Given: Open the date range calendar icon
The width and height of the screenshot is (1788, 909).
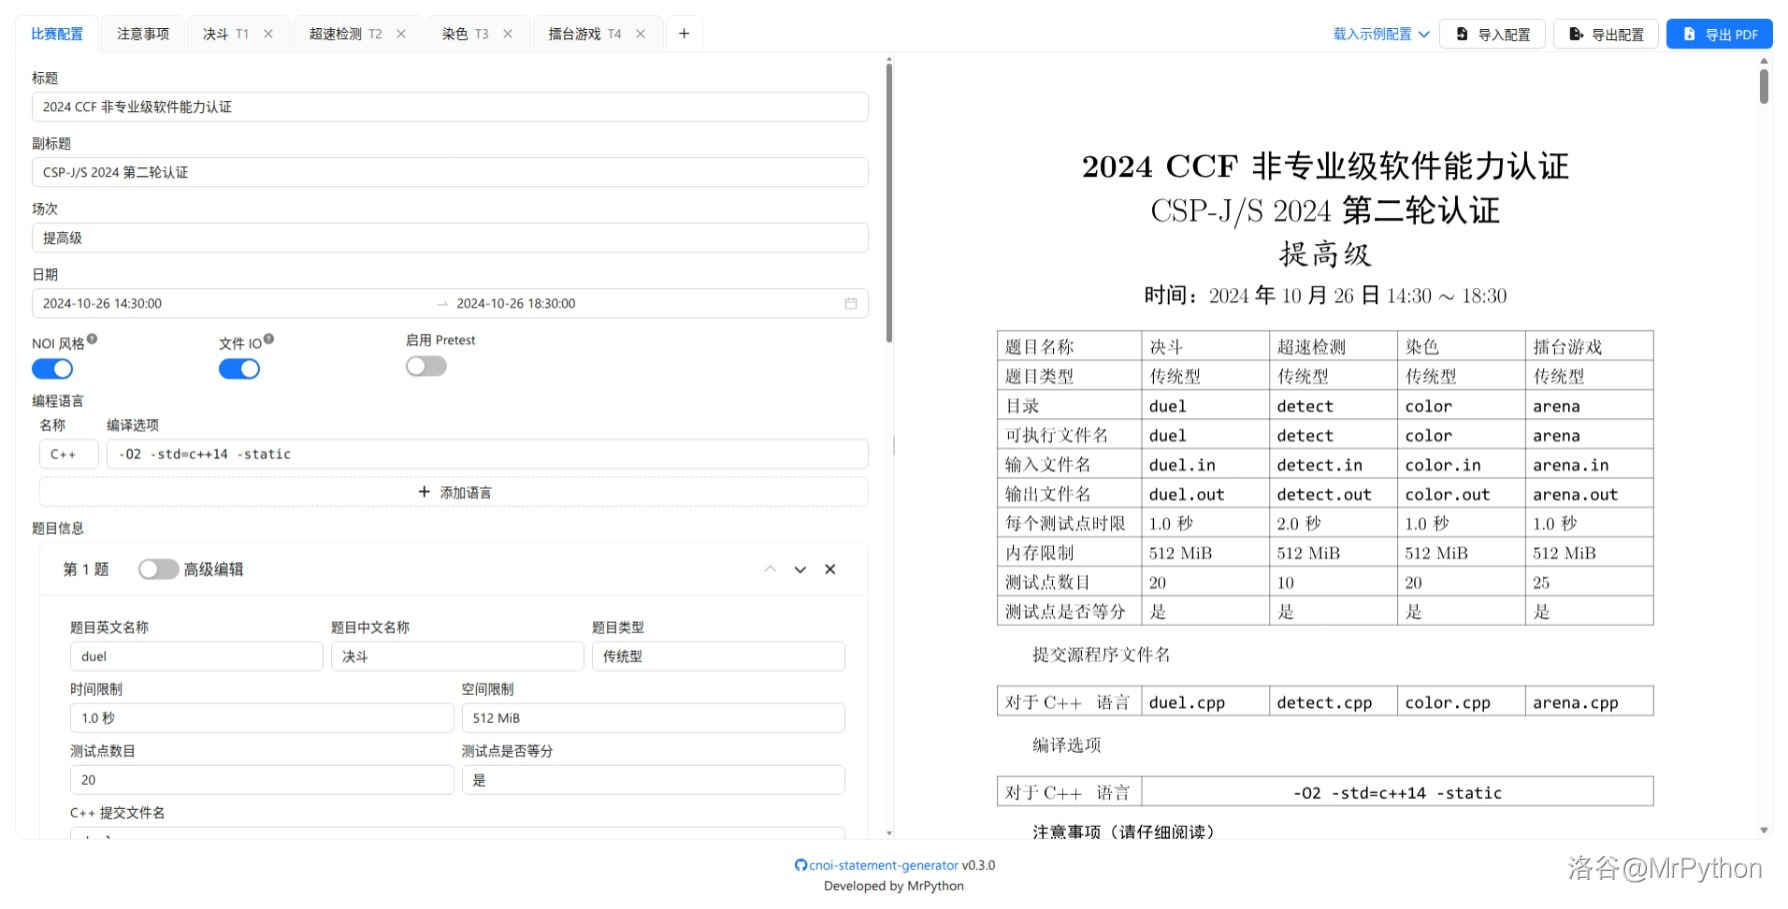Looking at the screenshot, I should coord(850,304).
